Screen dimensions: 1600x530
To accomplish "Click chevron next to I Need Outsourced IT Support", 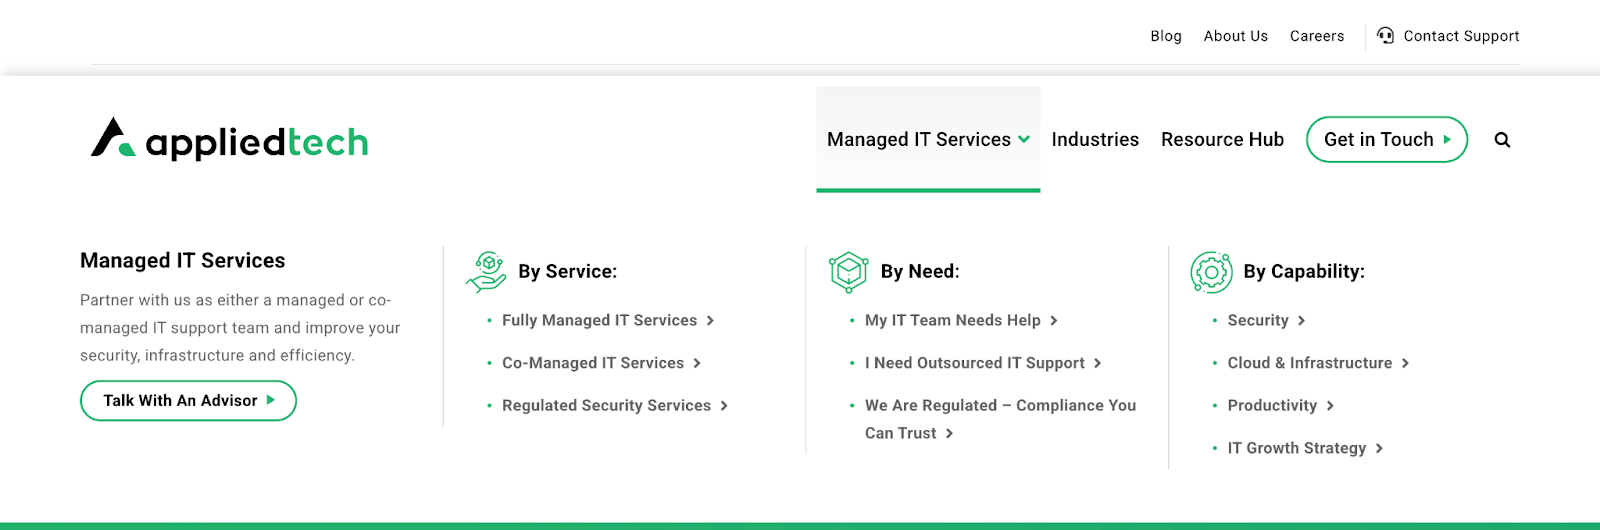I will pos(1098,363).
